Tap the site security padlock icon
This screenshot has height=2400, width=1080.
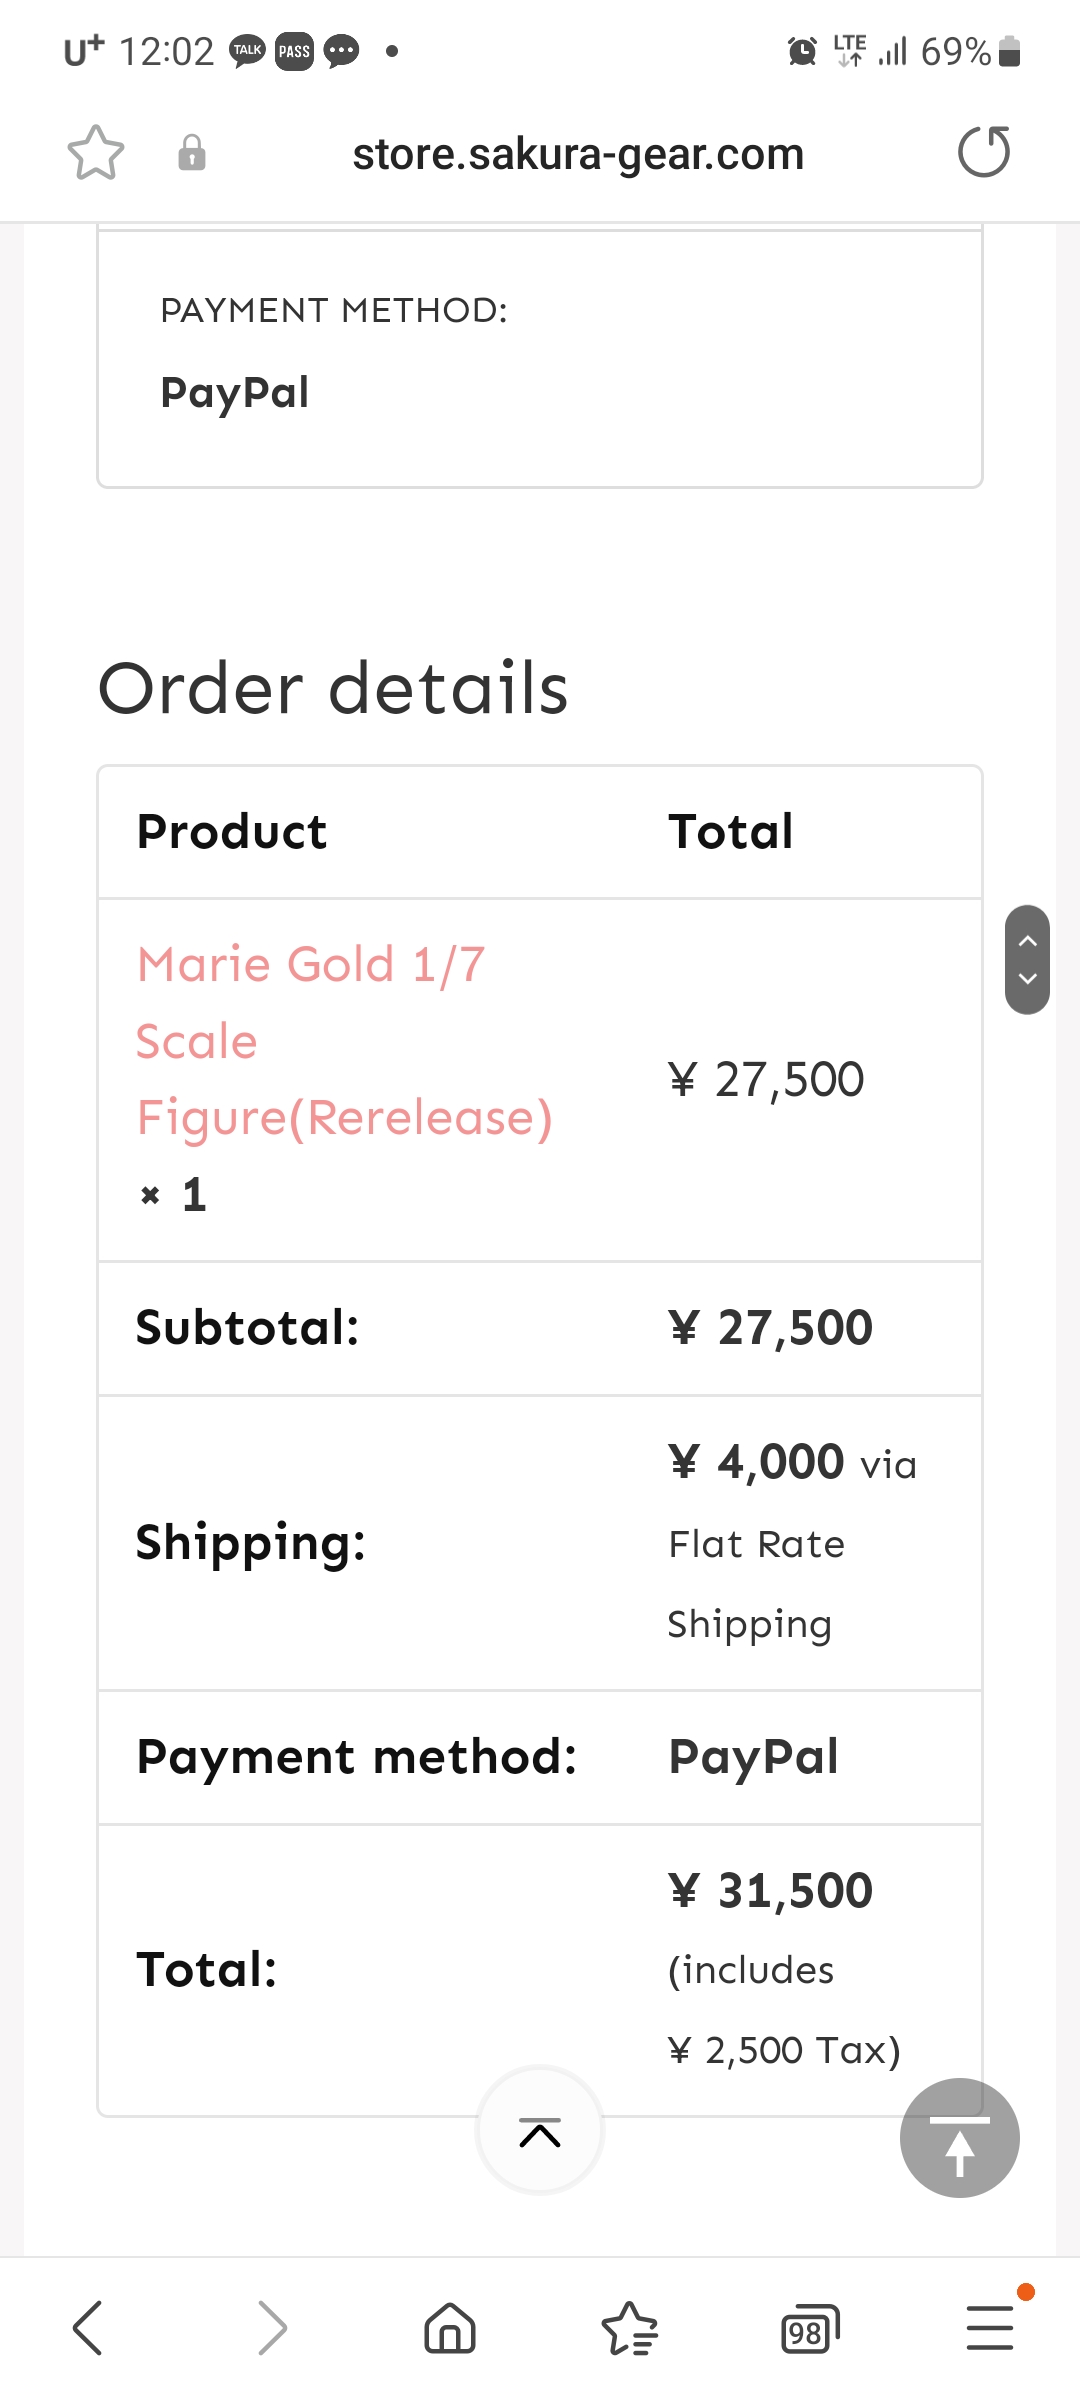tap(192, 153)
